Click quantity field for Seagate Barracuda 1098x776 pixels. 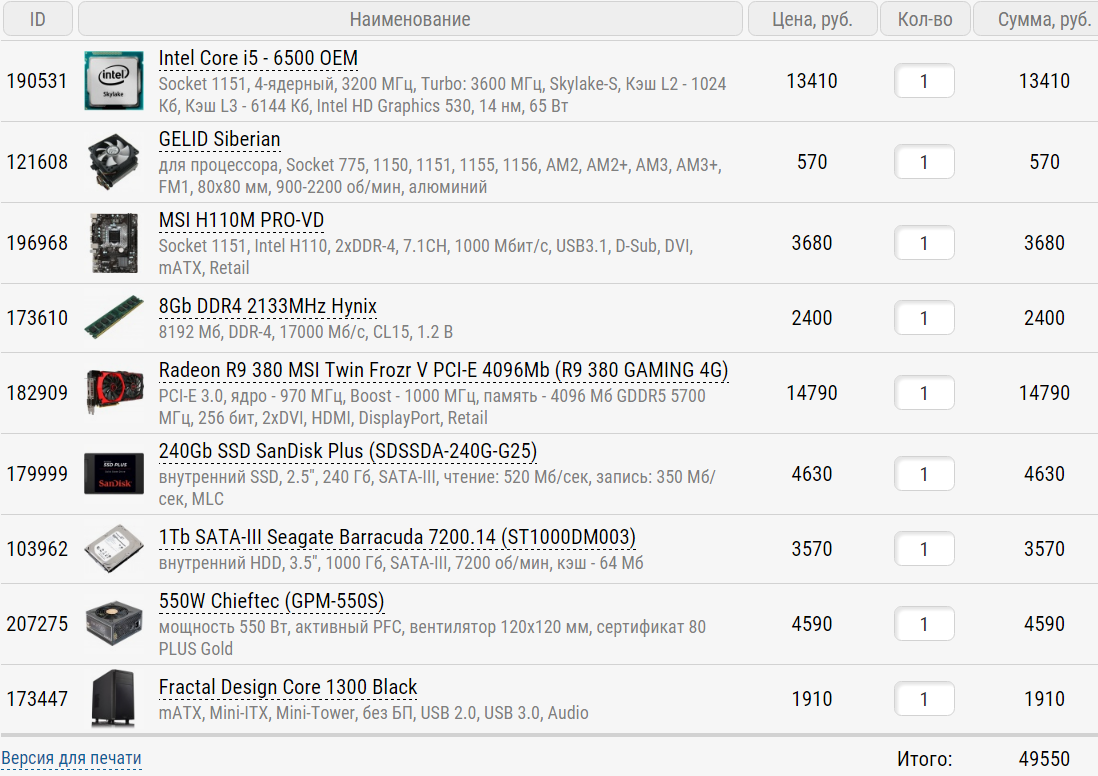tap(924, 548)
